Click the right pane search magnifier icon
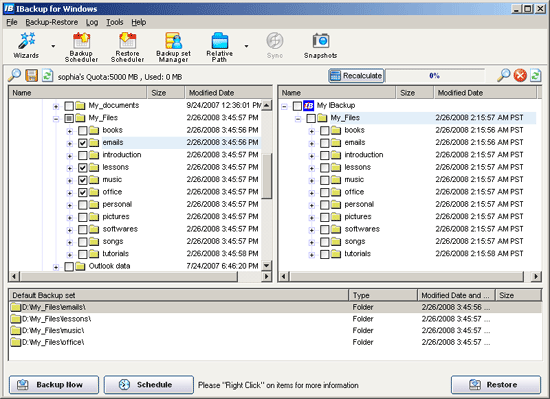Image resolution: width=550 pixels, height=399 pixels. pos(504,75)
